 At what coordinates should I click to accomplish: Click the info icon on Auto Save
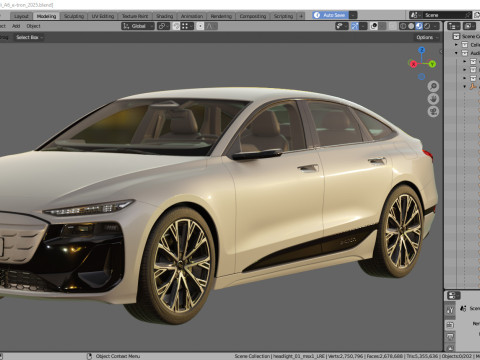pos(317,15)
